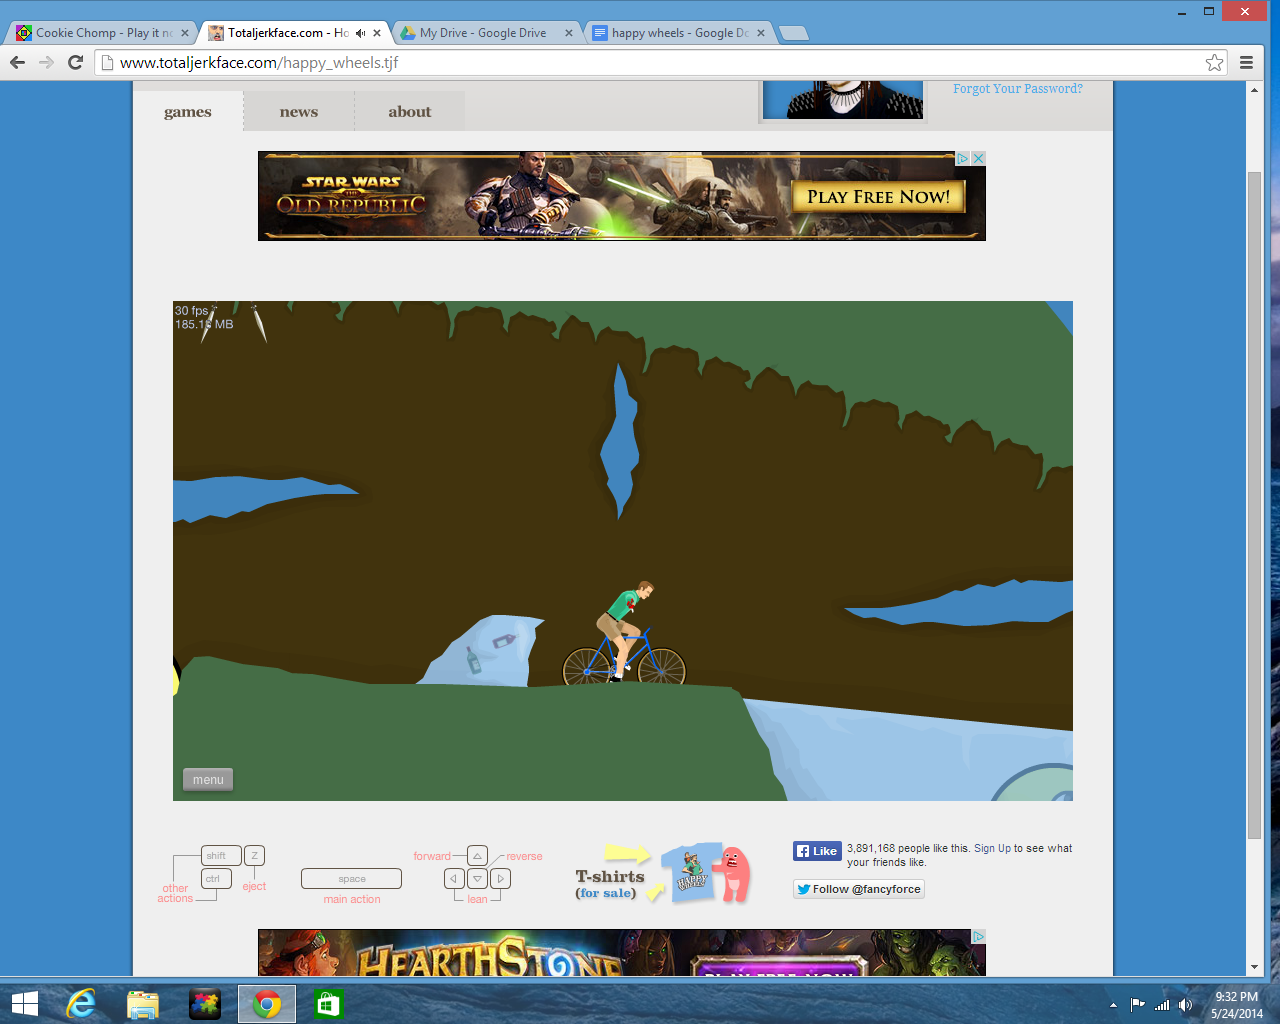Open File Explorer from the taskbar
This screenshot has height=1024, width=1280.
[143, 1004]
